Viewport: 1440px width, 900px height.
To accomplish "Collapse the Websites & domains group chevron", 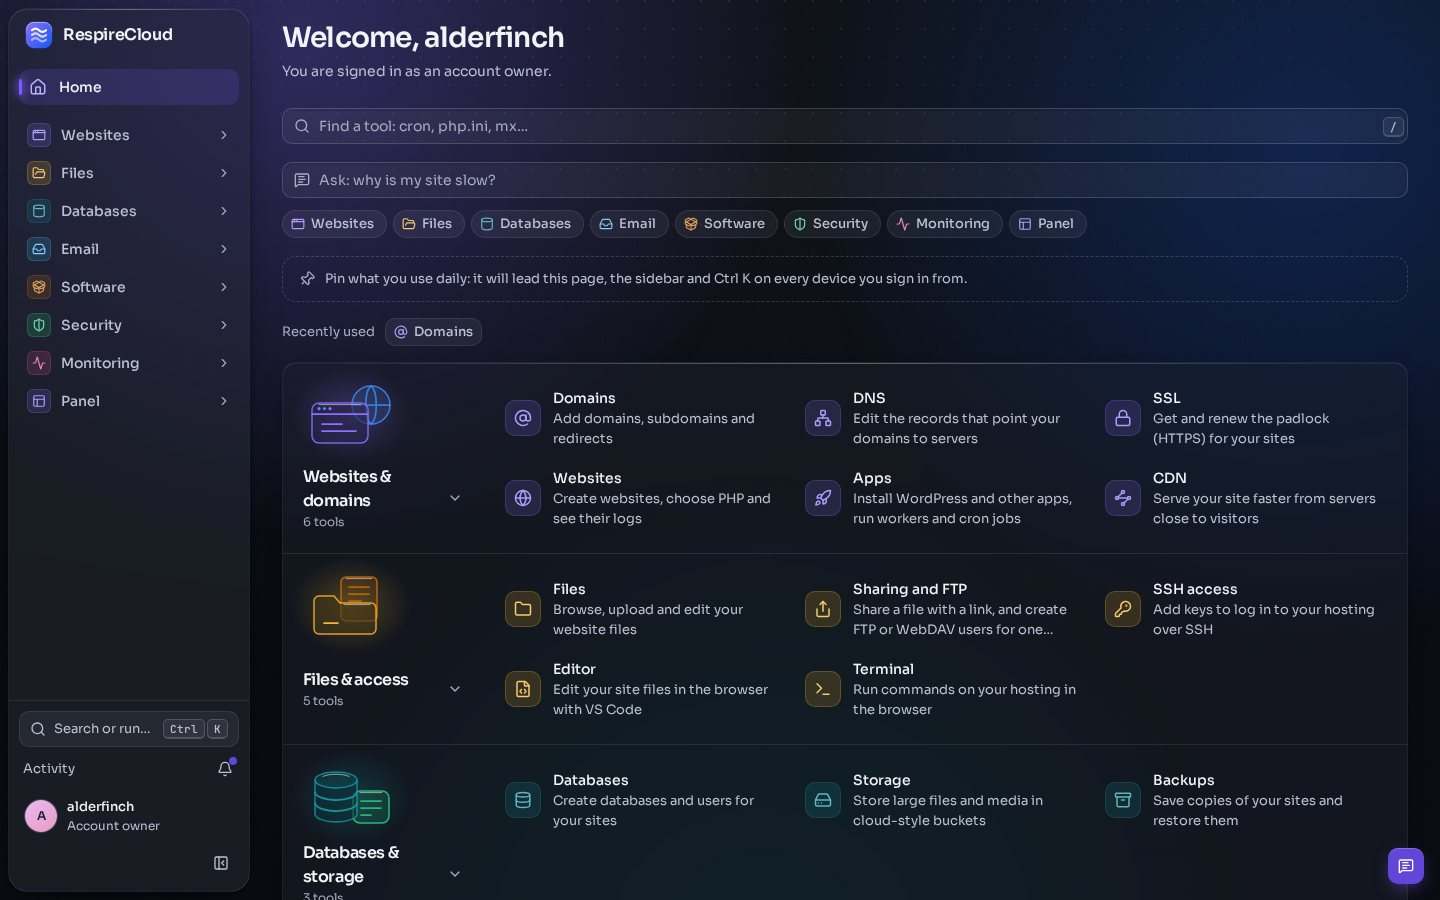I will click(455, 498).
